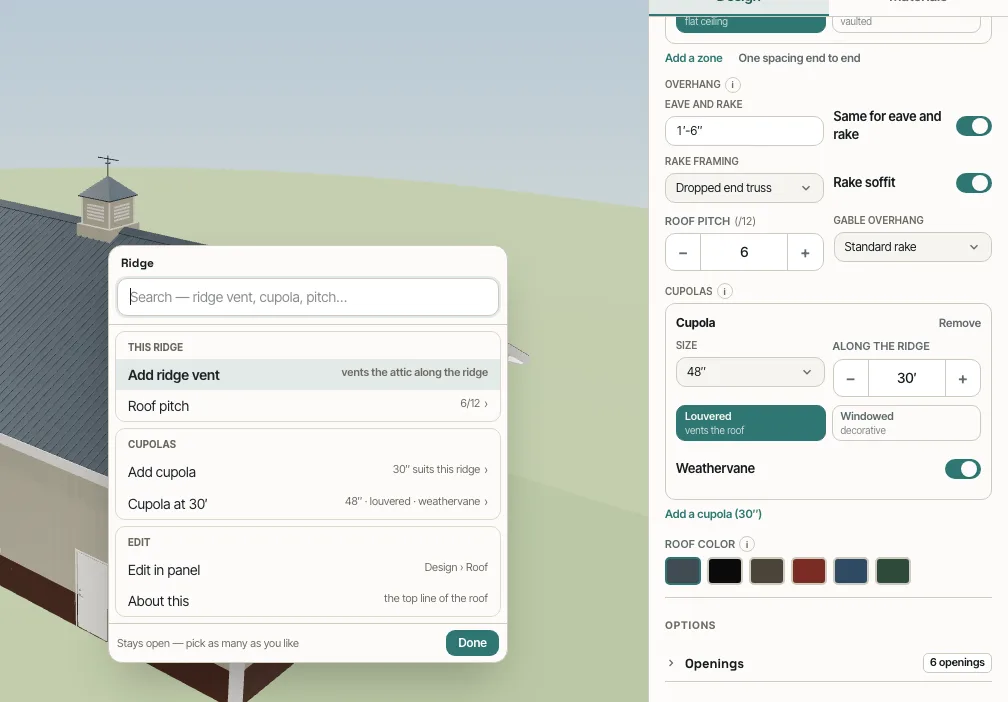Select the flat ceiling option
The image size is (1008, 702).
click(x=750, y=22)
